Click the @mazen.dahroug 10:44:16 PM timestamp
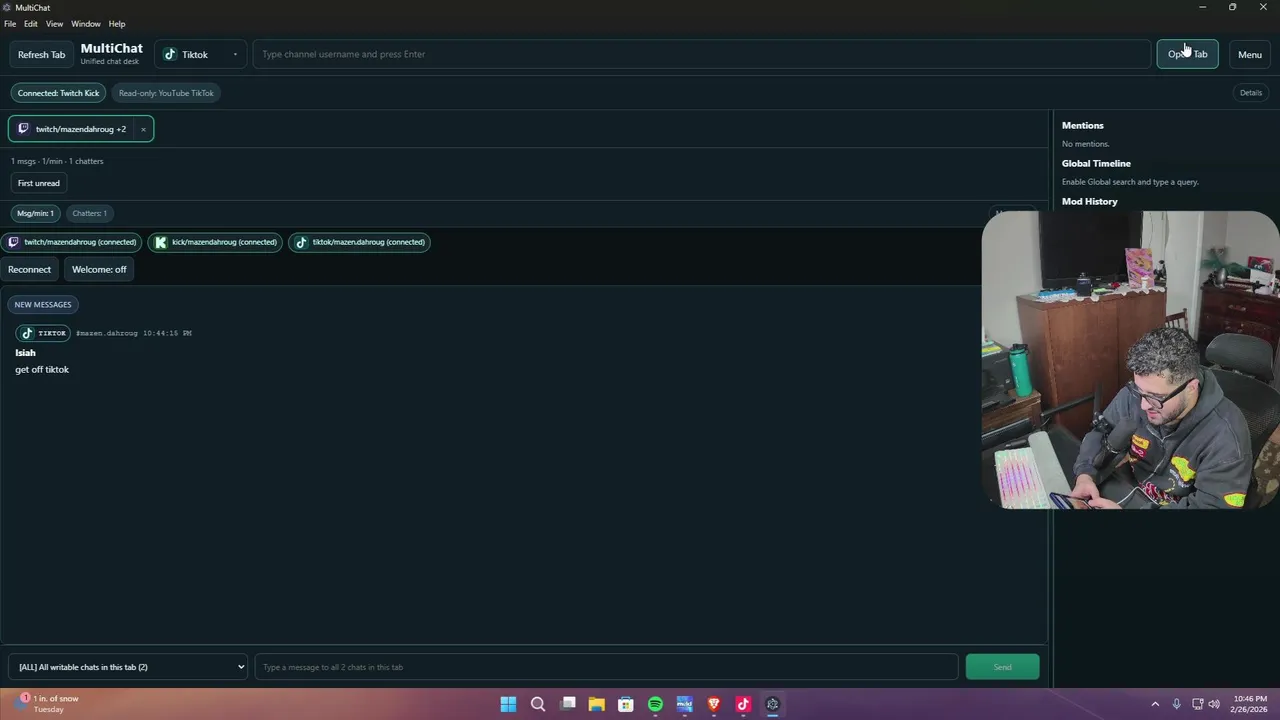The width and height of the screenshot is (1280, 720). pyautogui.click(x=134, y=333)
